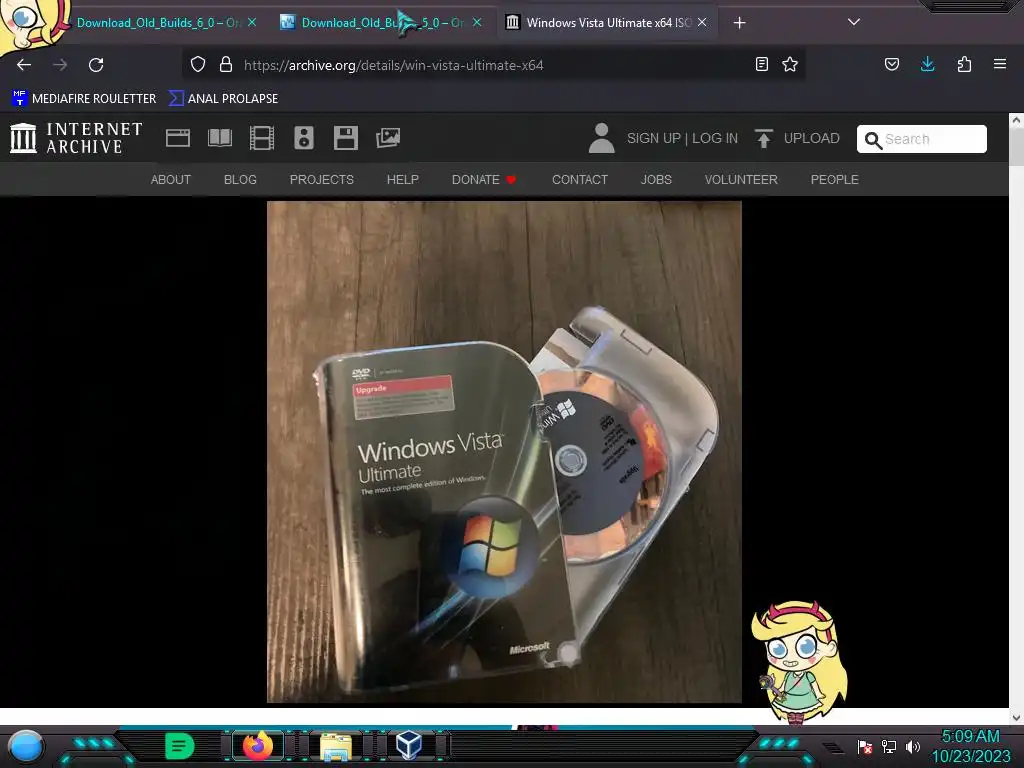This screenshot has width=1024, height=768.
Task: Open a new tab with plus button
Action: [x=739, y=23]
